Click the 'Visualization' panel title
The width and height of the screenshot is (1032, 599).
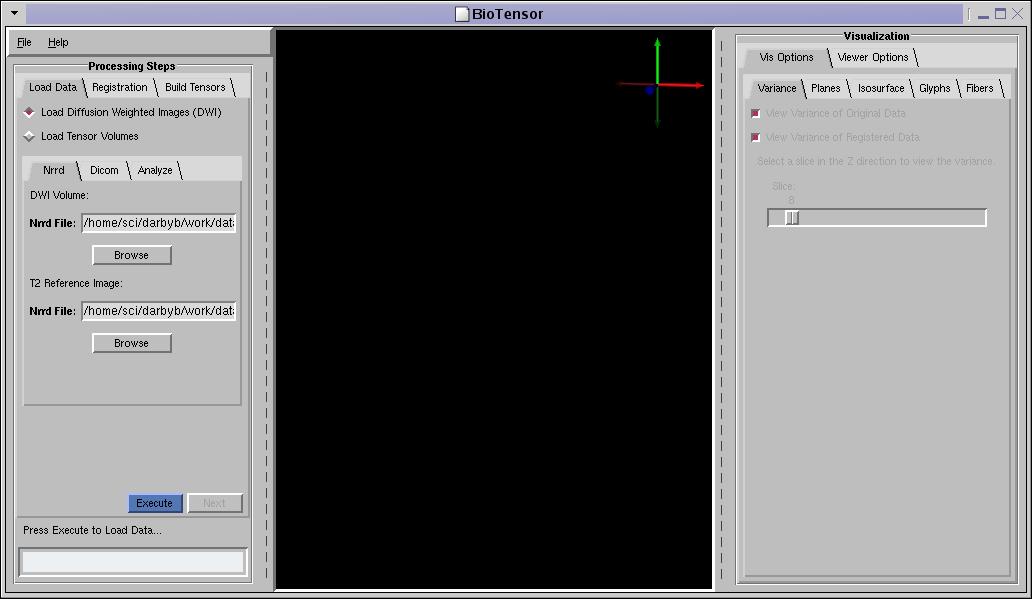coord(876,36)
